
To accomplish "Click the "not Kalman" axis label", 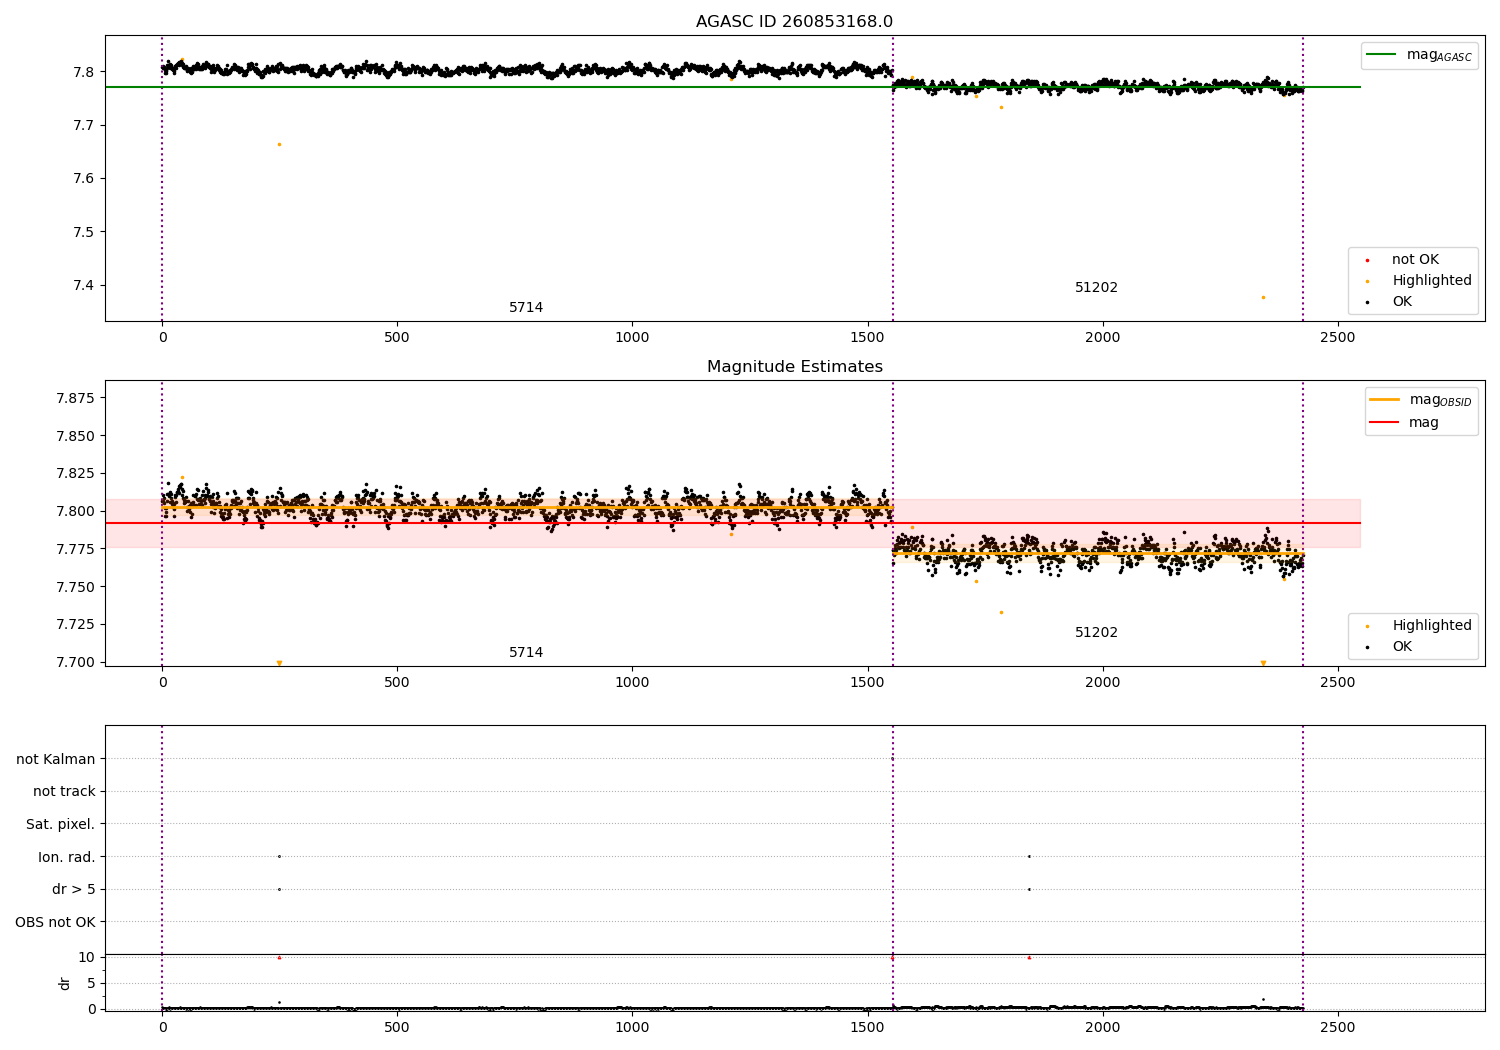I will [56, 760].
